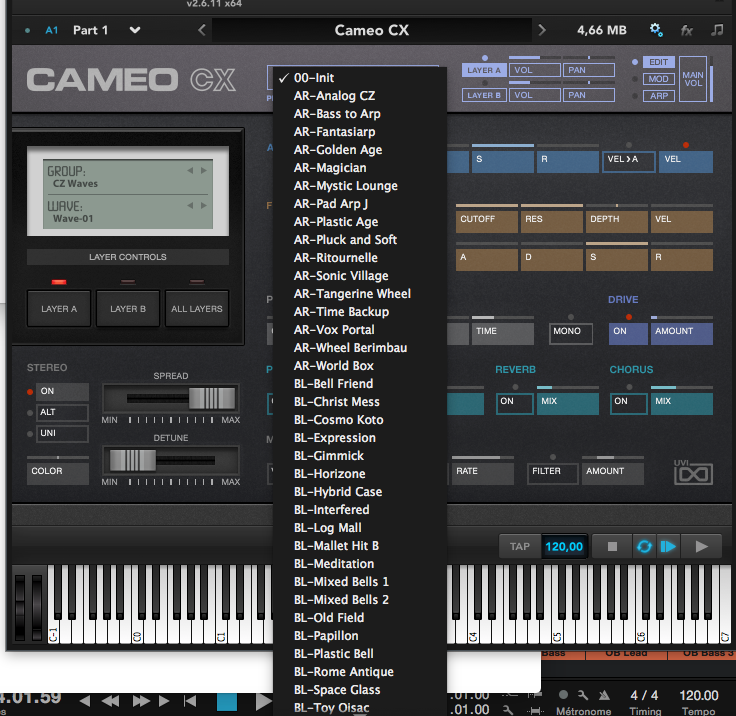Click the 120,00 tempo field
This screenshot has width=736, height=716.
564,547
